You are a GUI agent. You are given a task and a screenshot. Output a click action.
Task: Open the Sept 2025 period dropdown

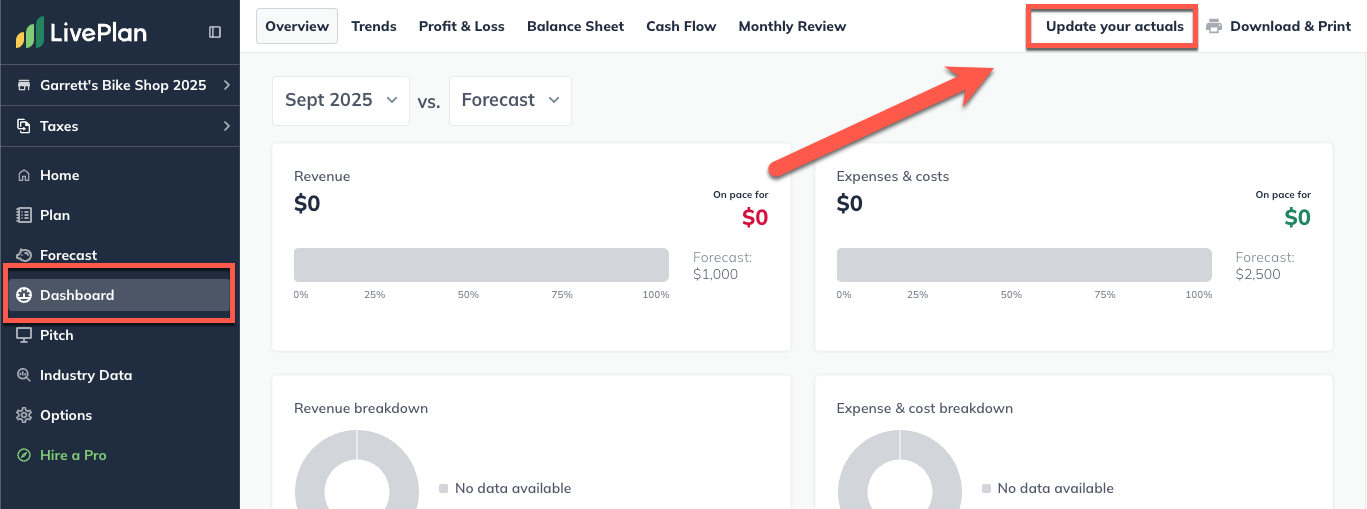[341, 100]
